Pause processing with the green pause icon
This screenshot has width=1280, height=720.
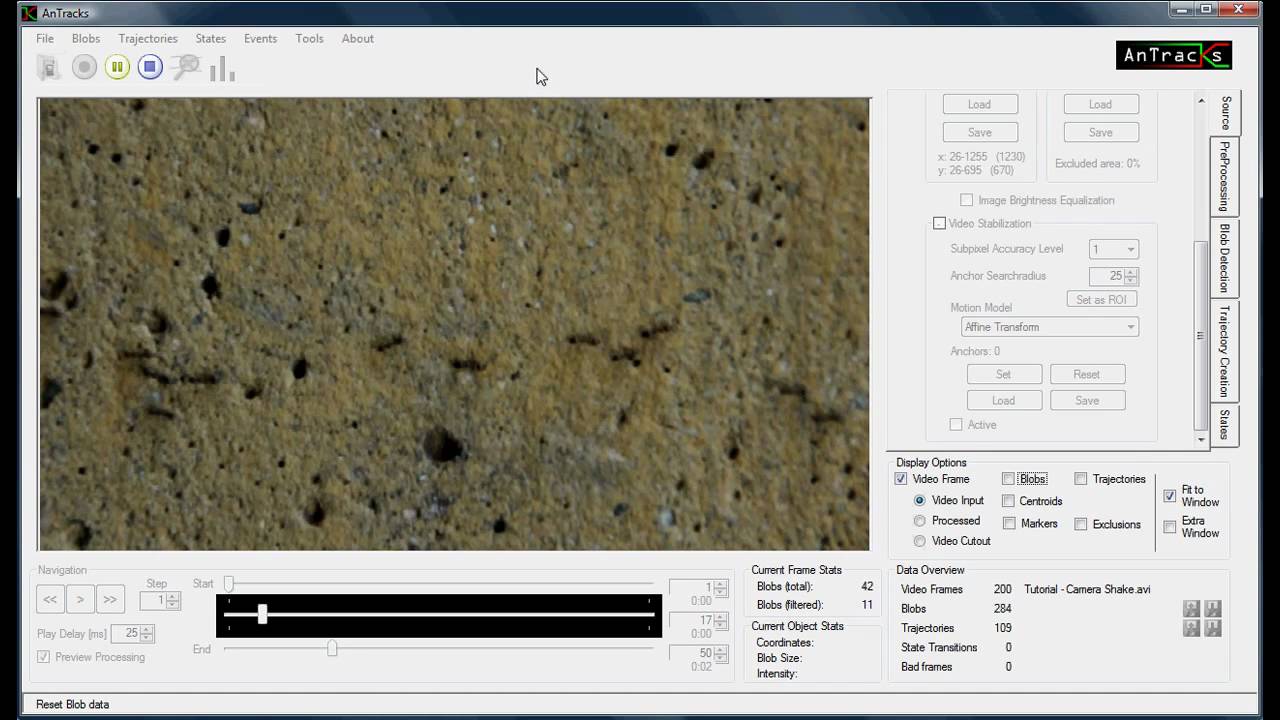pyautogui.click(x=117, y=68)
